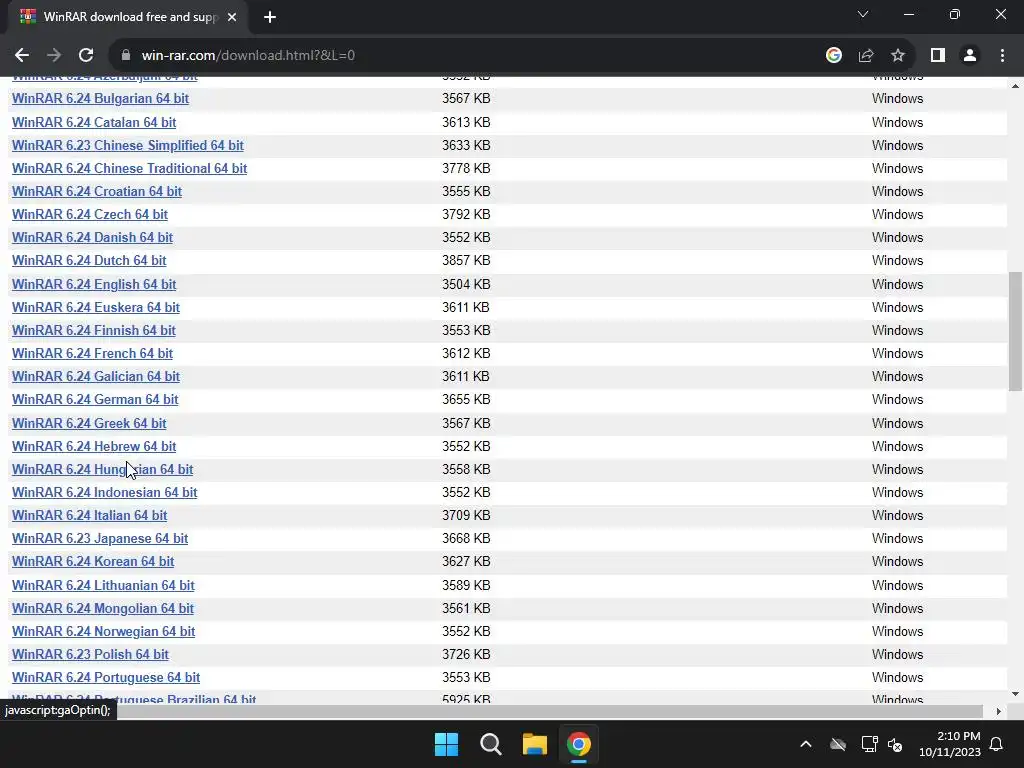
Task: Download WinRAR 6.24 English 64 bit
Action: point(94,284)
